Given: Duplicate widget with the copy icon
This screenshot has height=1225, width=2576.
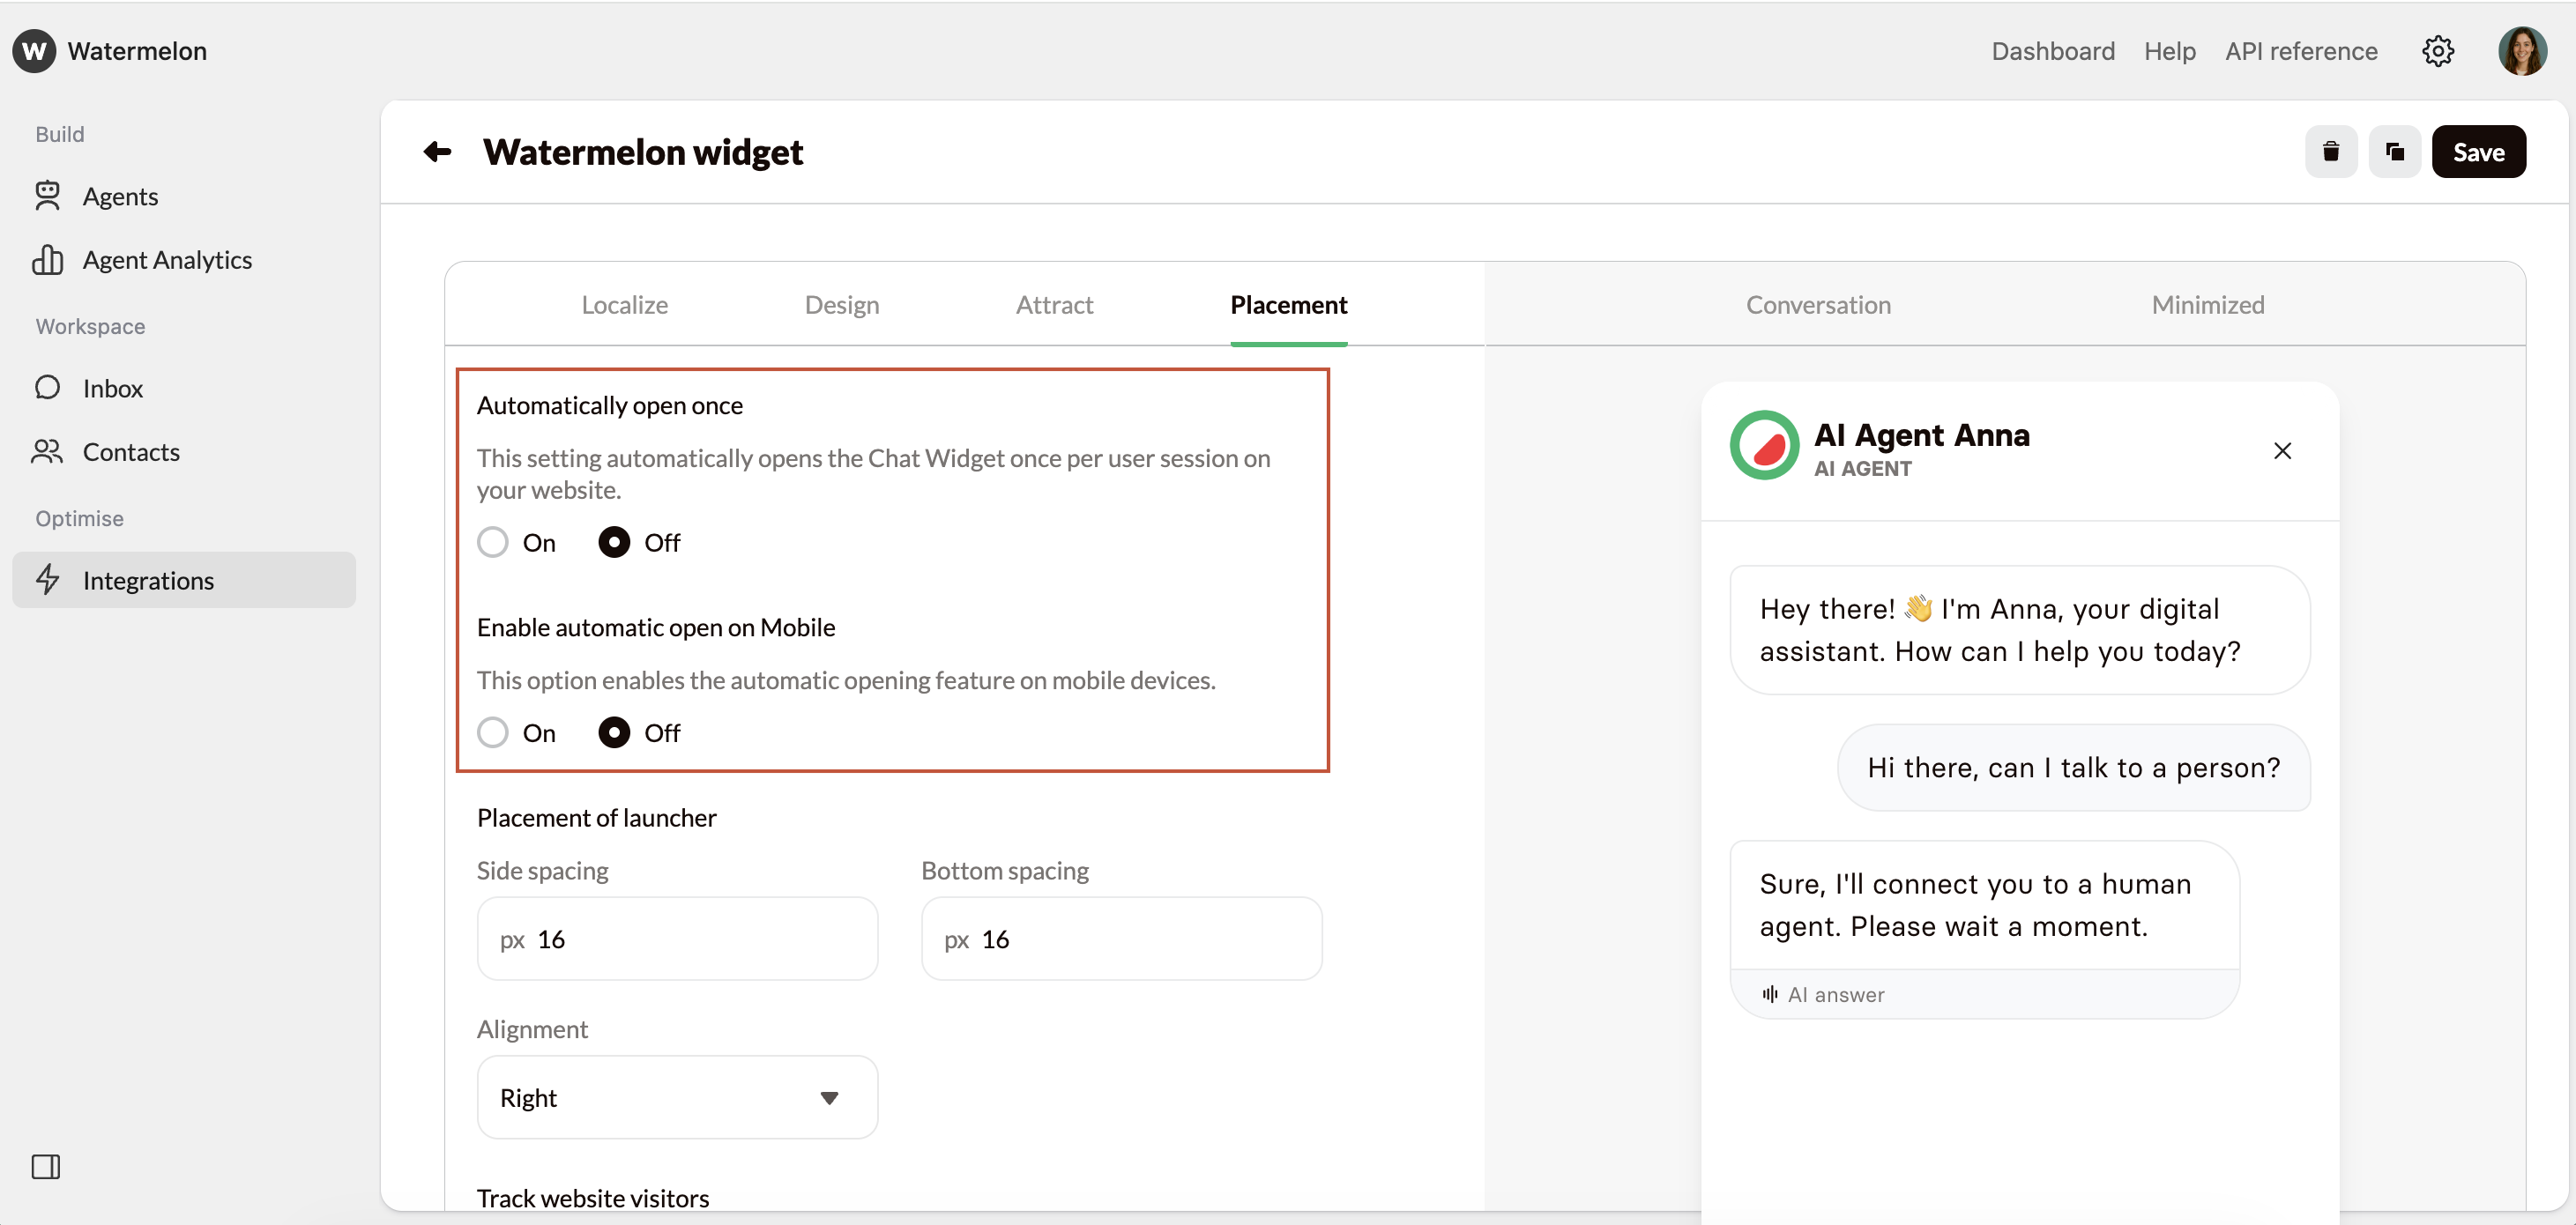Looking at the screenshot, I should coord(2394,152).
